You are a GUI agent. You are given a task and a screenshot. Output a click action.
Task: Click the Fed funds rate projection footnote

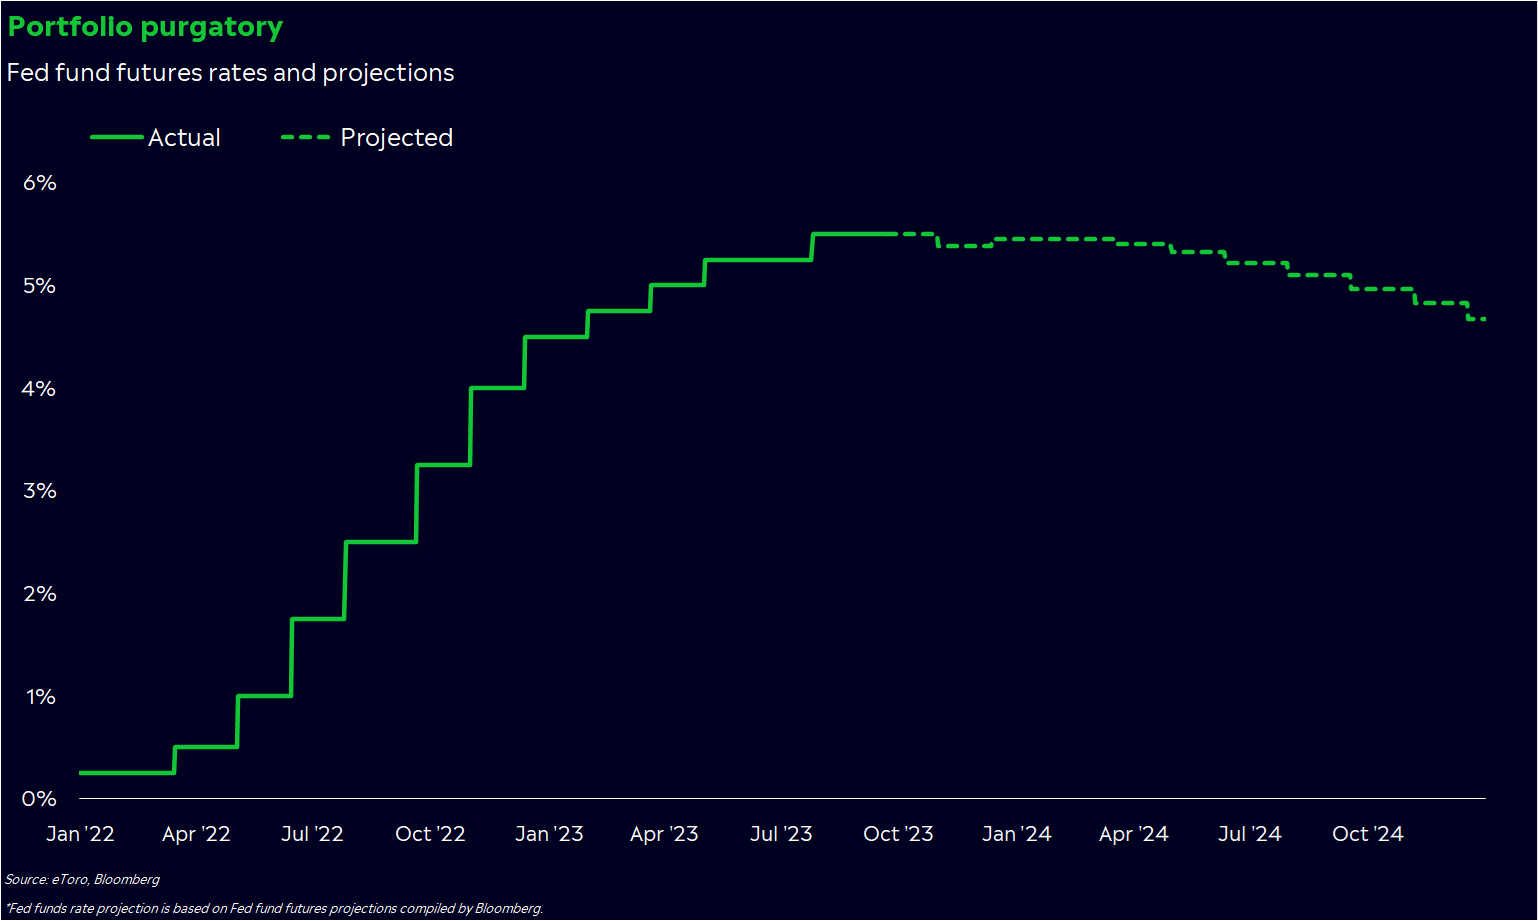274,909
